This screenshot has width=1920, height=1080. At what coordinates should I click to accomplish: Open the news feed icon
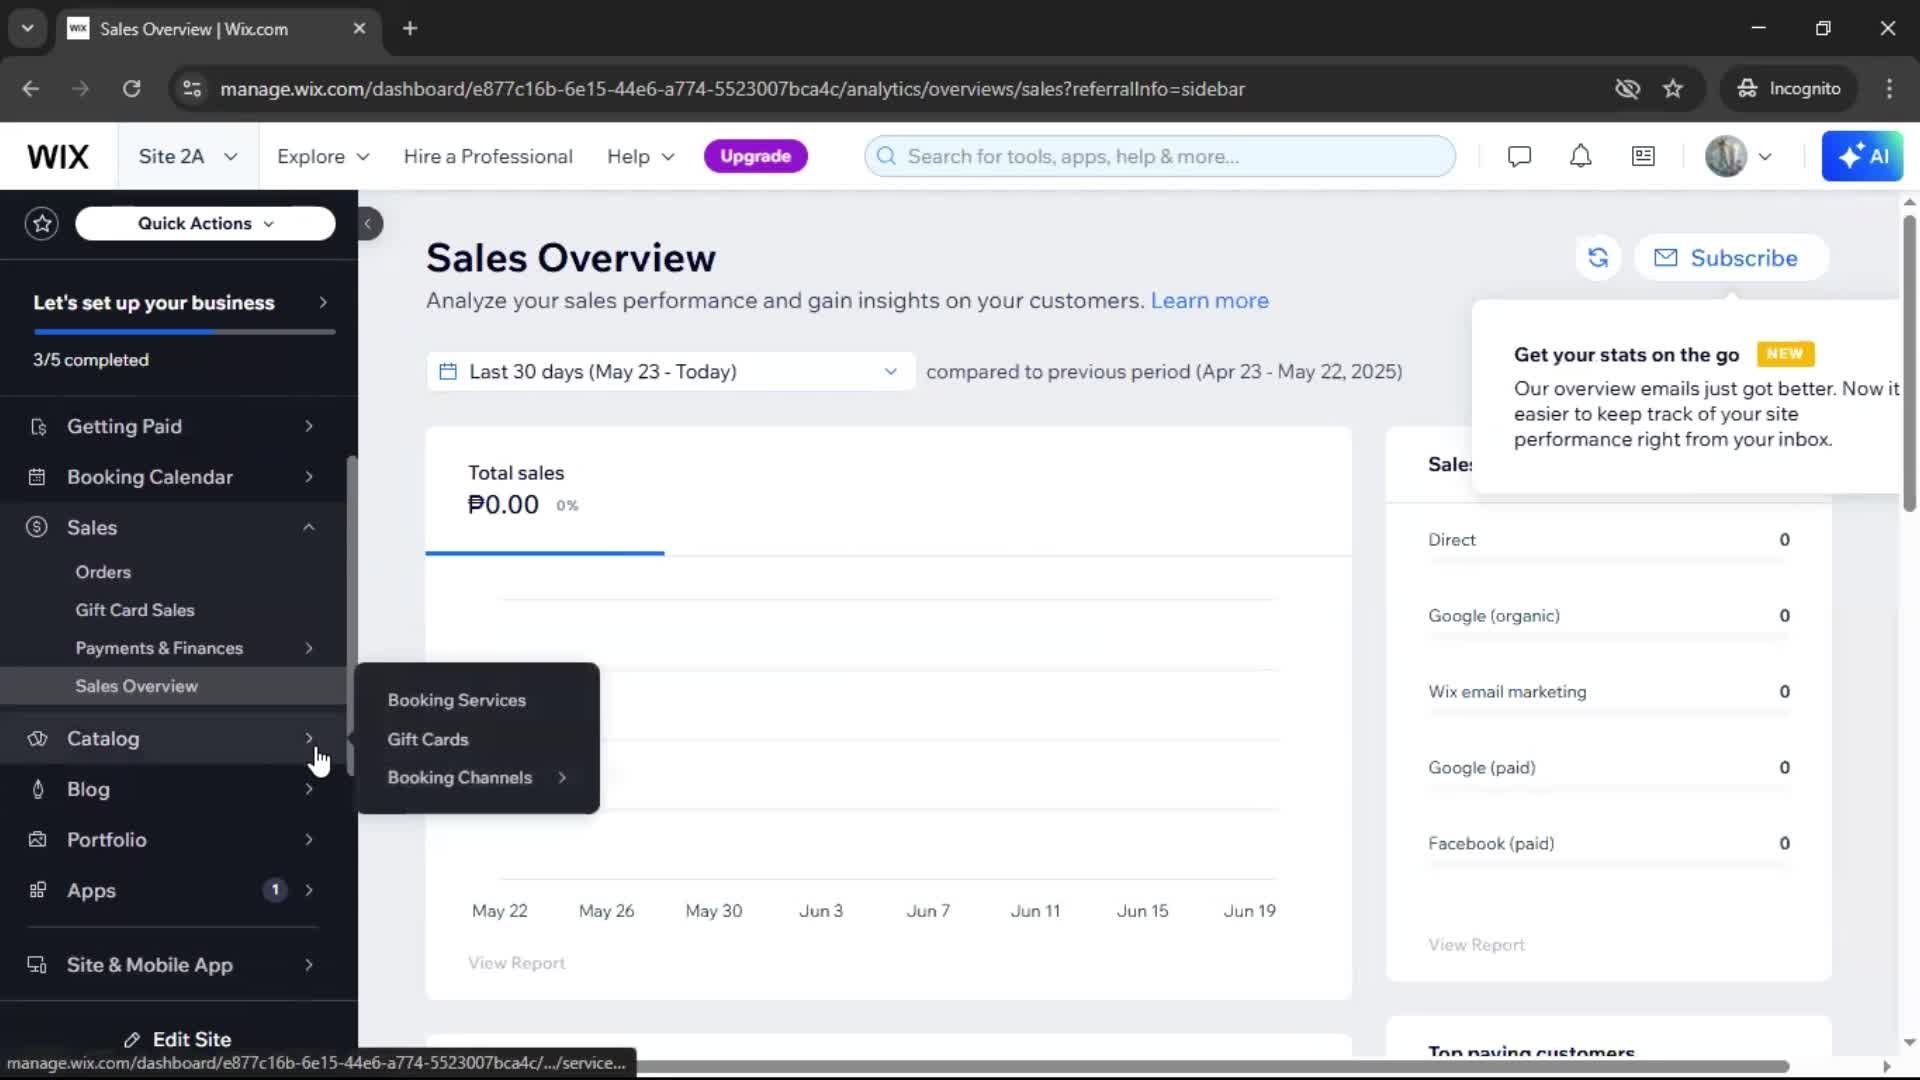pos(1643,157)
